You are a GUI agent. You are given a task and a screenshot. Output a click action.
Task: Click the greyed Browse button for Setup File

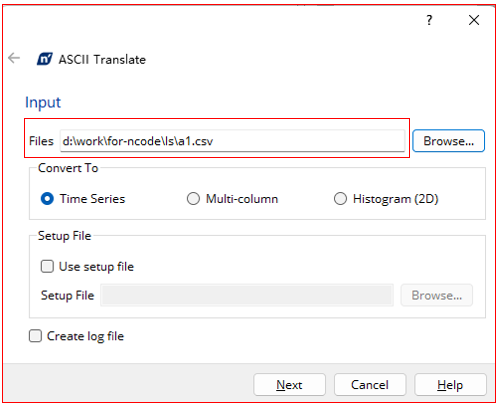tap(437, 295)
